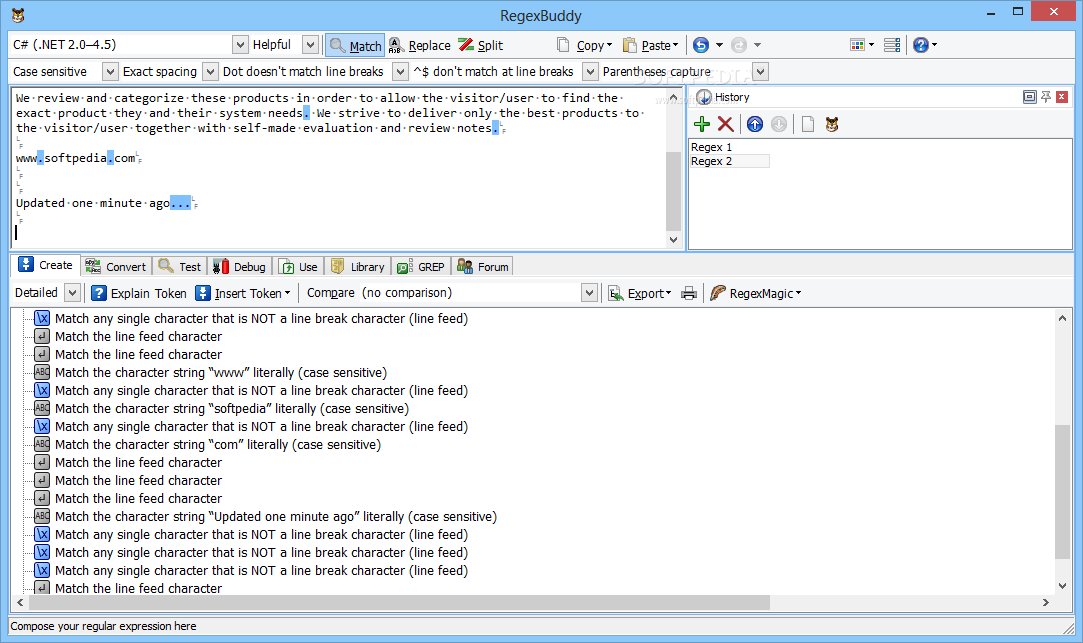
Task: Switch to the Convert tab
Action: [x=116, y=267]
